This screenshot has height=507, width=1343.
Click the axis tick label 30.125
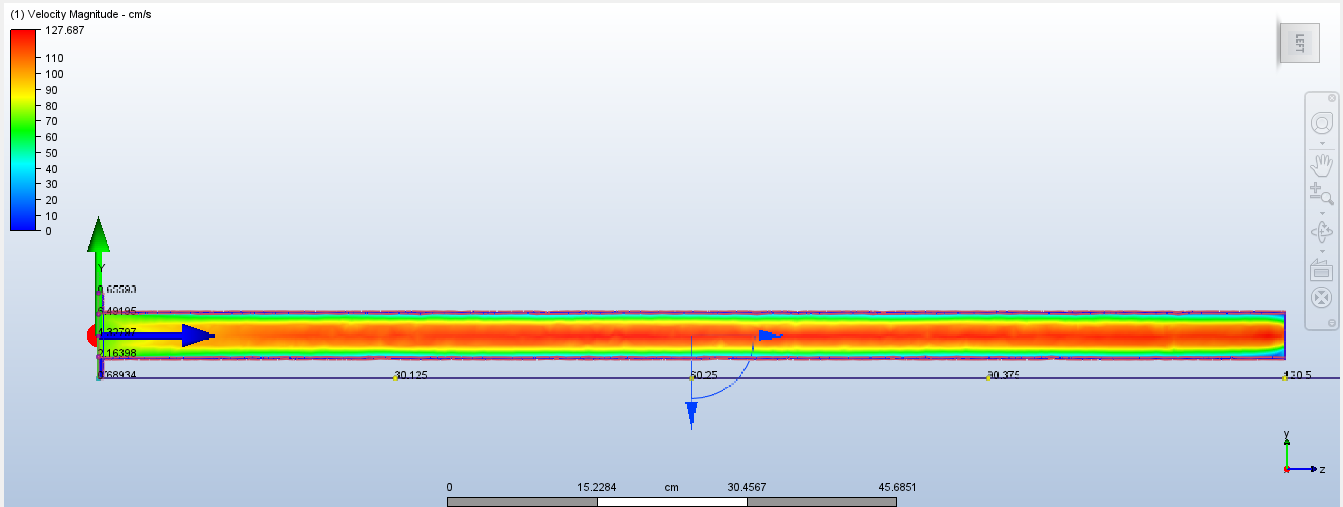411,376
